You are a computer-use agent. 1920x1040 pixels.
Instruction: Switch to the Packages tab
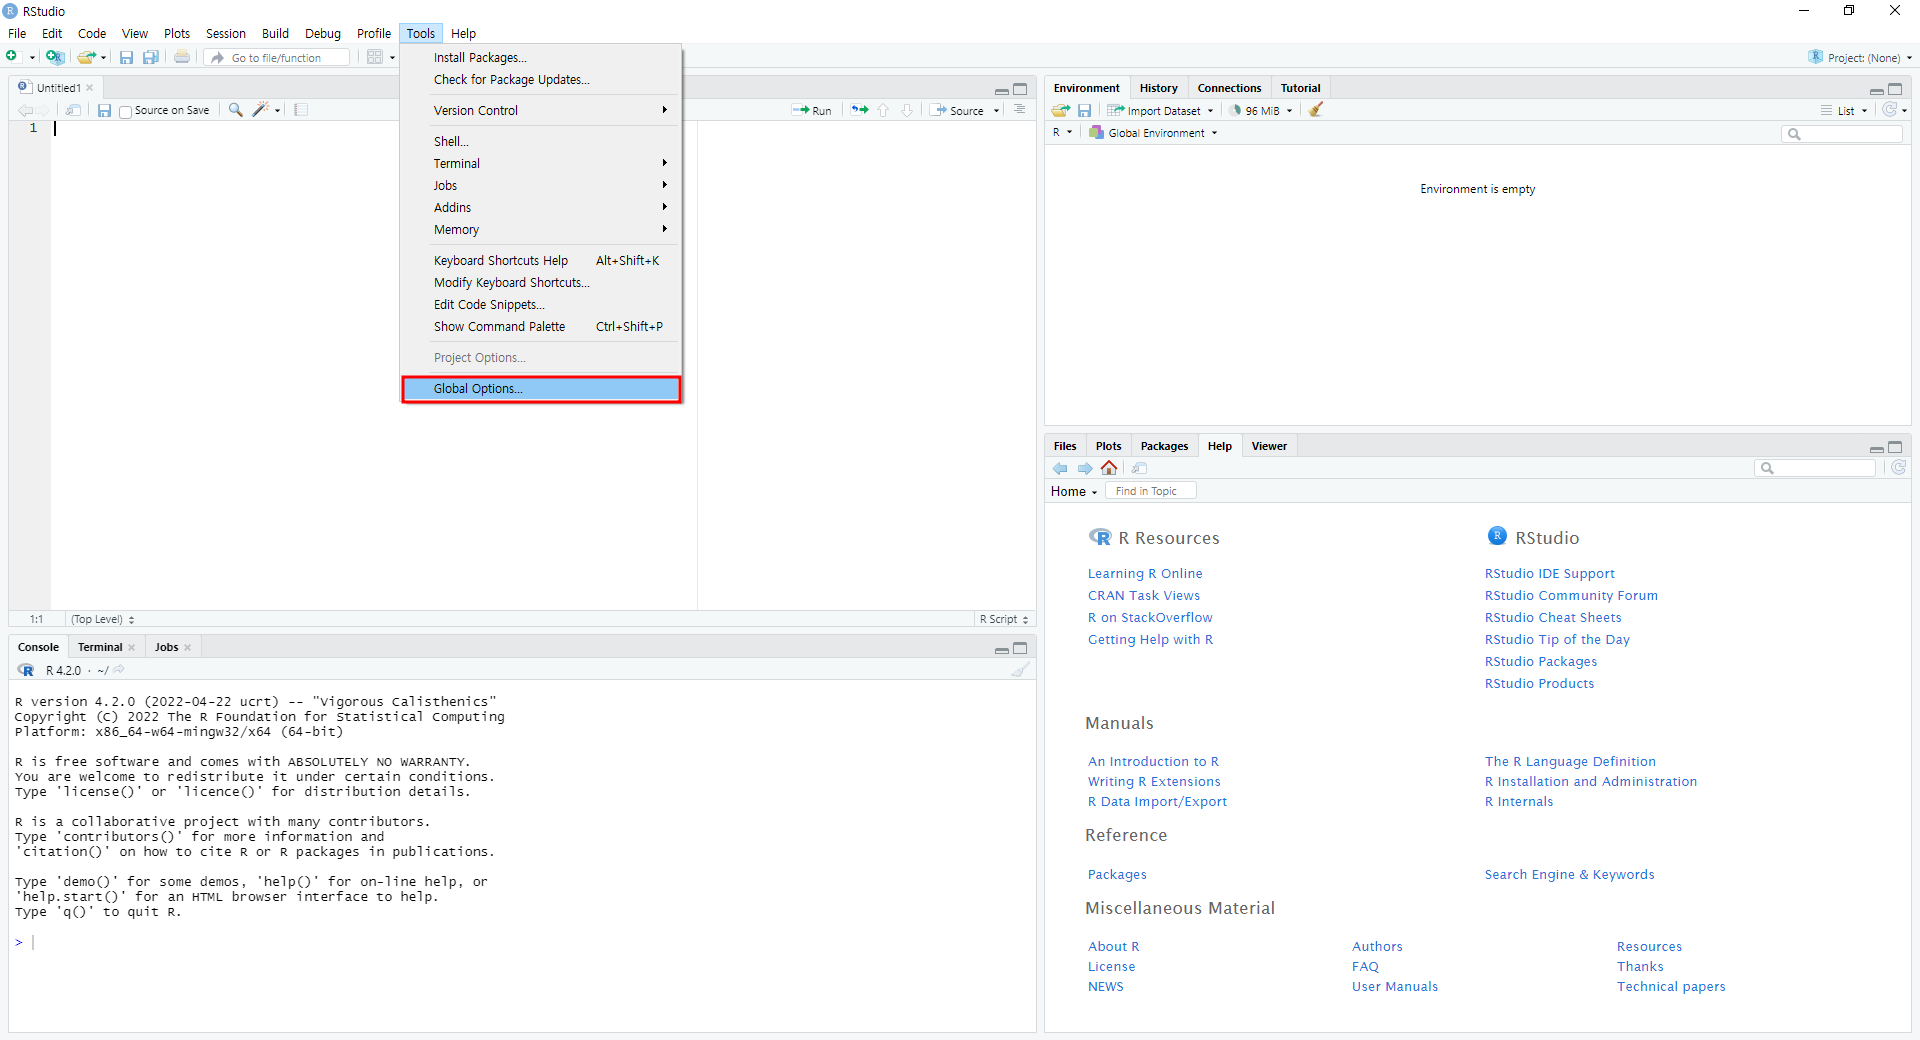1164,446
